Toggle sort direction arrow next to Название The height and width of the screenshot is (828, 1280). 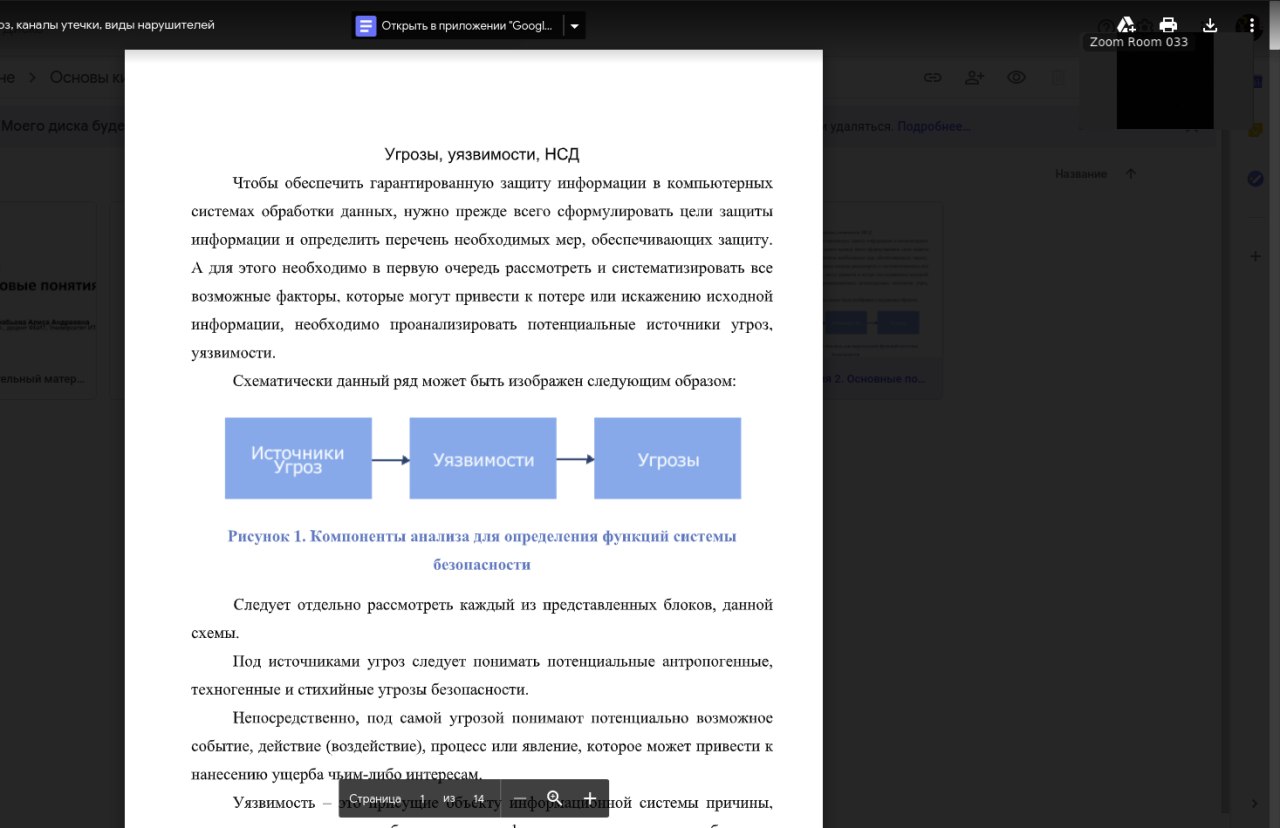click(x=1131, y=174)
